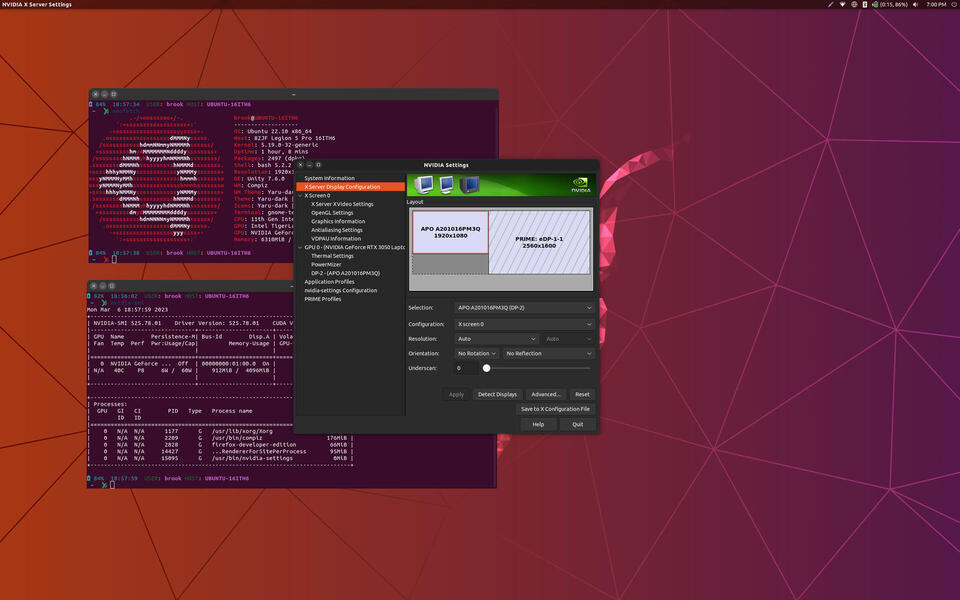Click the Underscan value field
This screenshot has height=600, width=960.
[x=465, y=368]
